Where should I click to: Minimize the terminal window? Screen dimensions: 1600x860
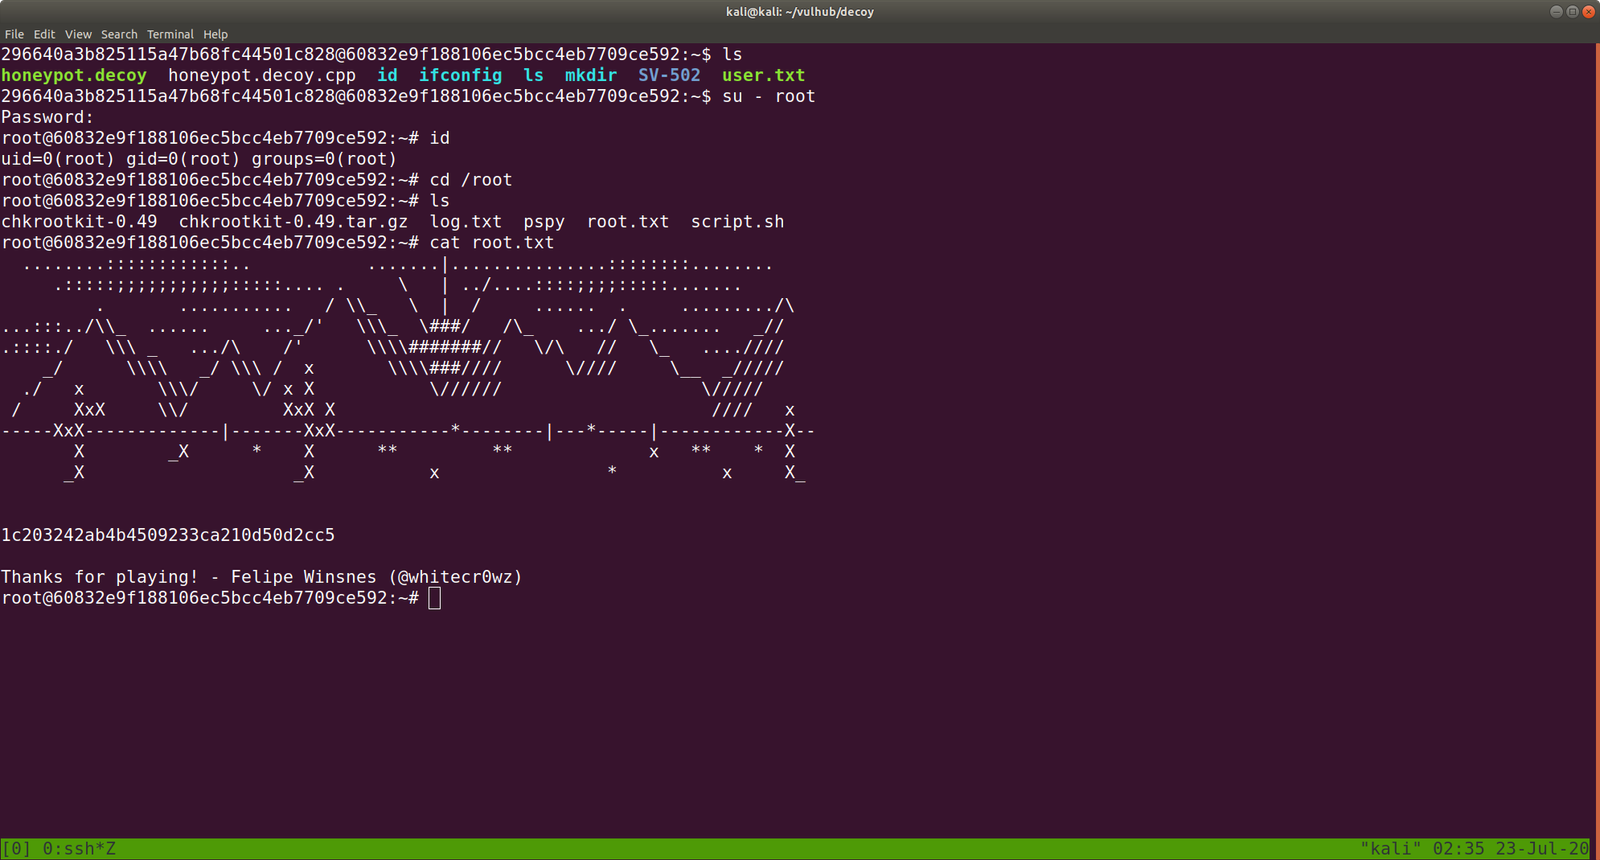coord(1556,12)
